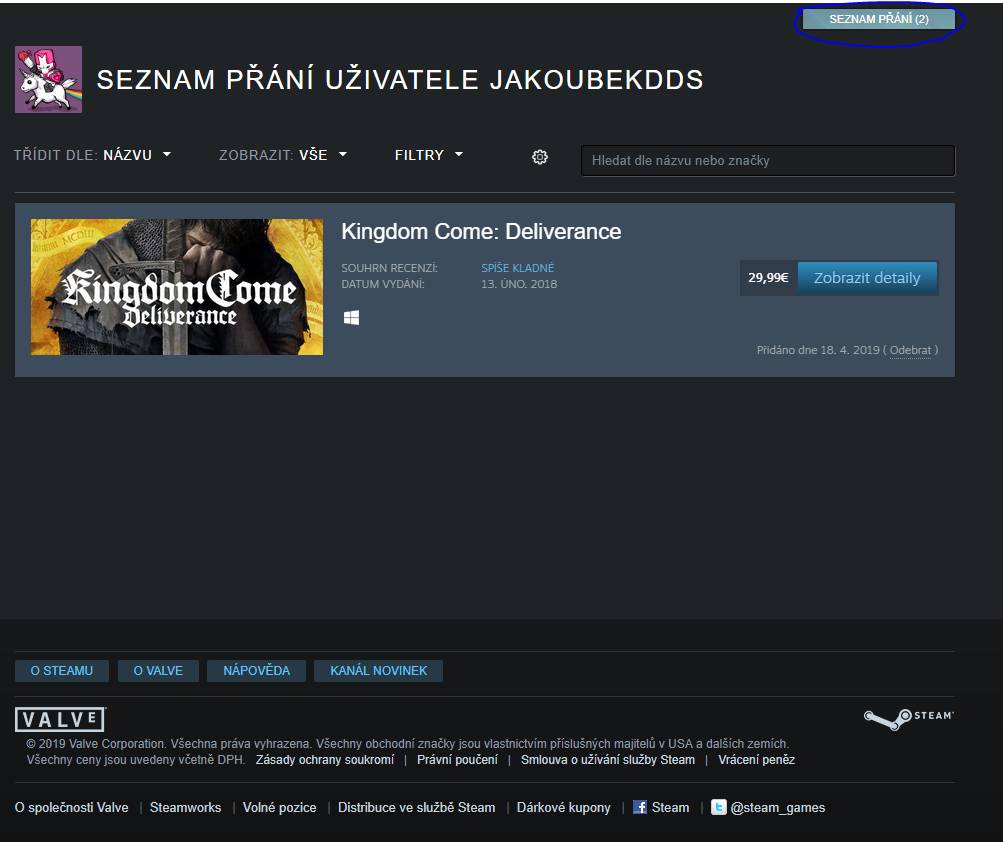
Task: Open the Kingdom Come: Deliverance title link
Action: 481,232
